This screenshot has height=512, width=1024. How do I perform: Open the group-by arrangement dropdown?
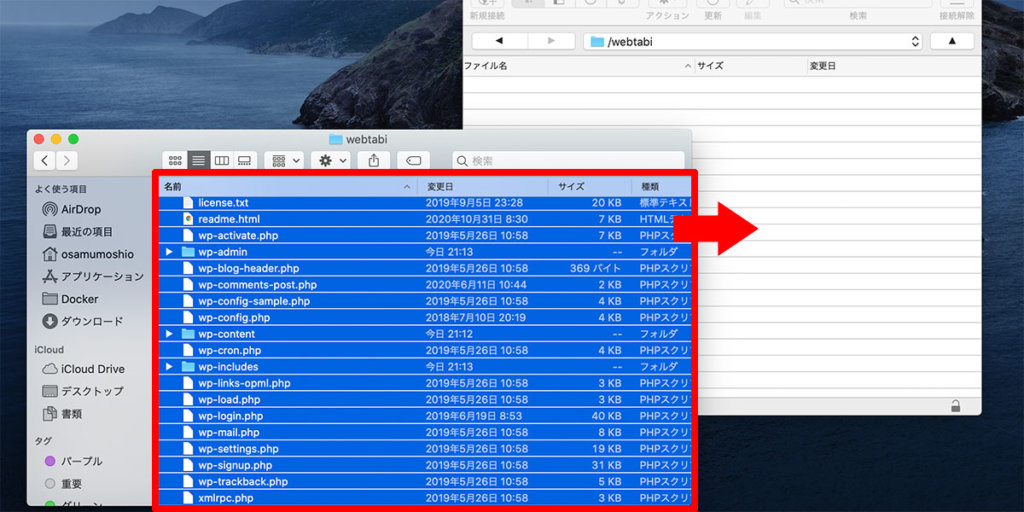coord(286,160)
